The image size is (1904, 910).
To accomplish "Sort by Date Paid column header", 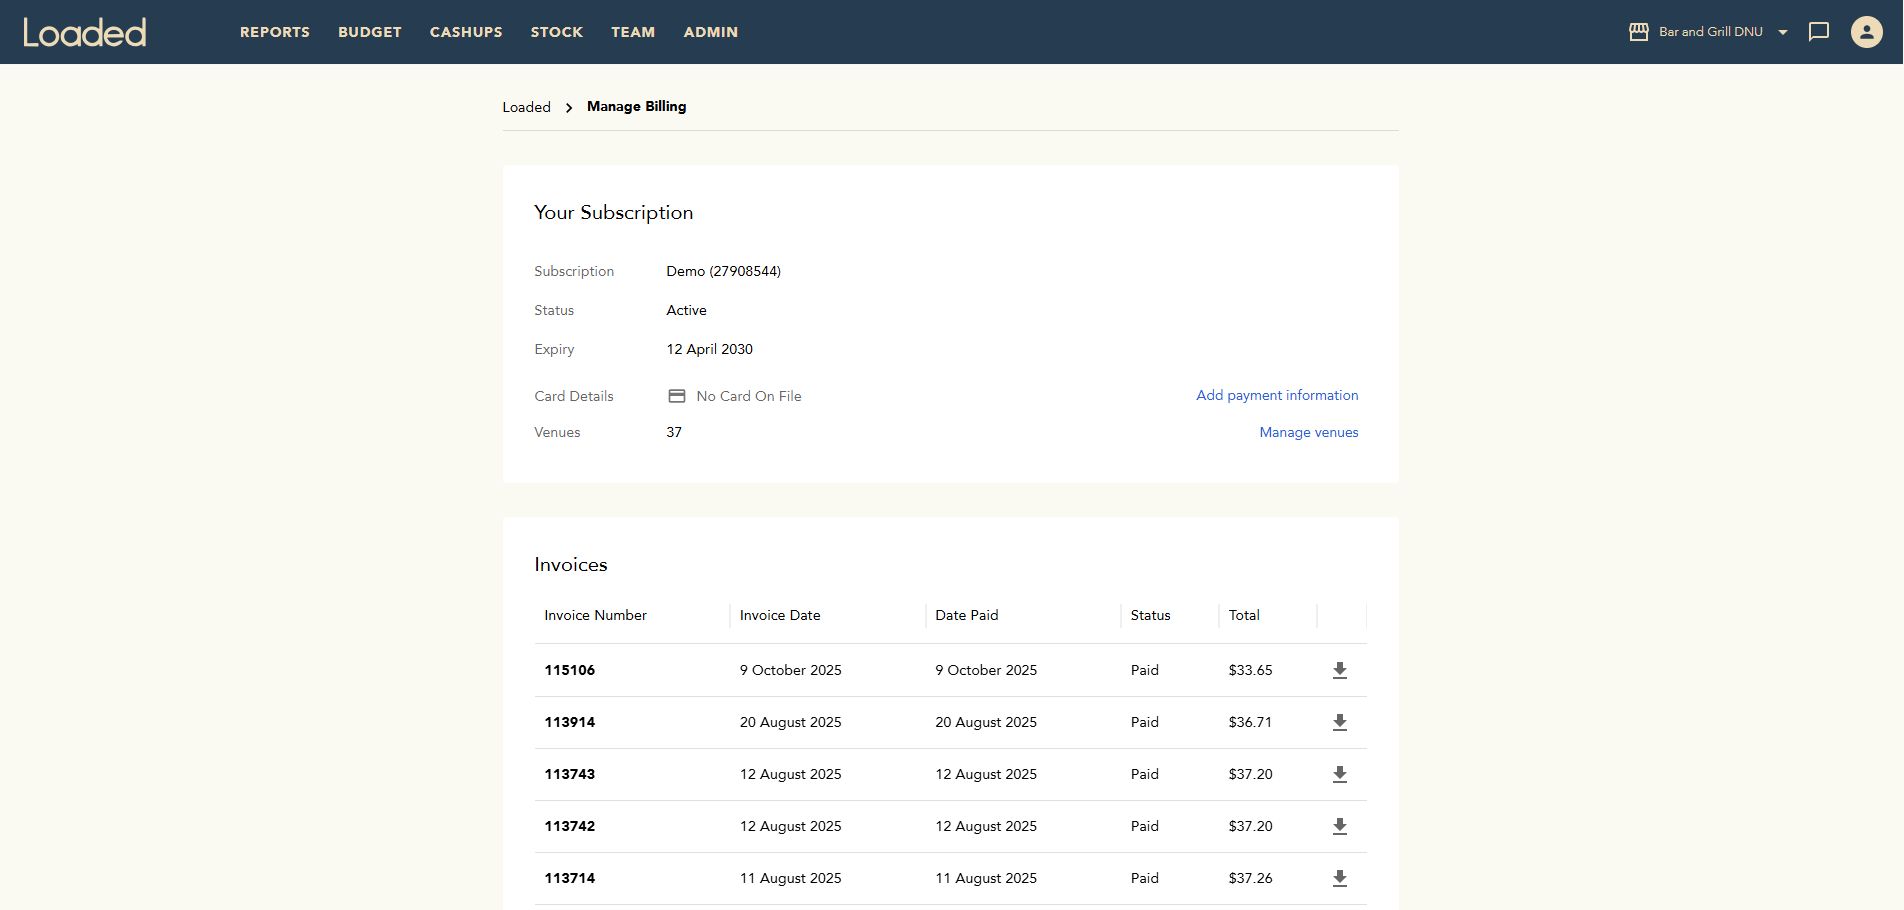I will [x=967, y=615].
